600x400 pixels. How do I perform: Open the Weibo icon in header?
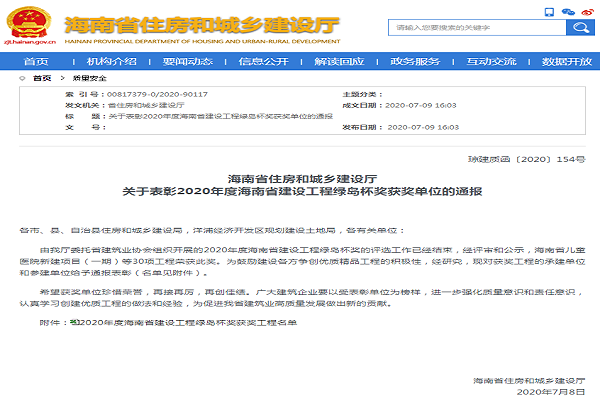[587, 12]
